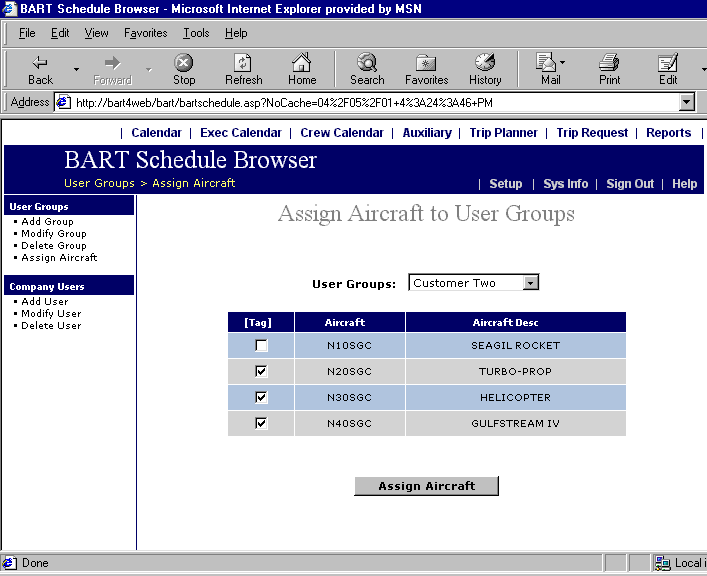Uncheck the N40SGC Gulfstream IV checkbox
This screenshot has height=576, width=707.
tap(261, 424)
